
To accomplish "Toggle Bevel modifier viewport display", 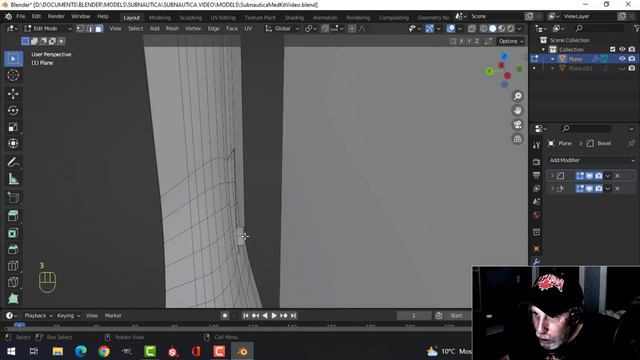I will coord(589,176).
